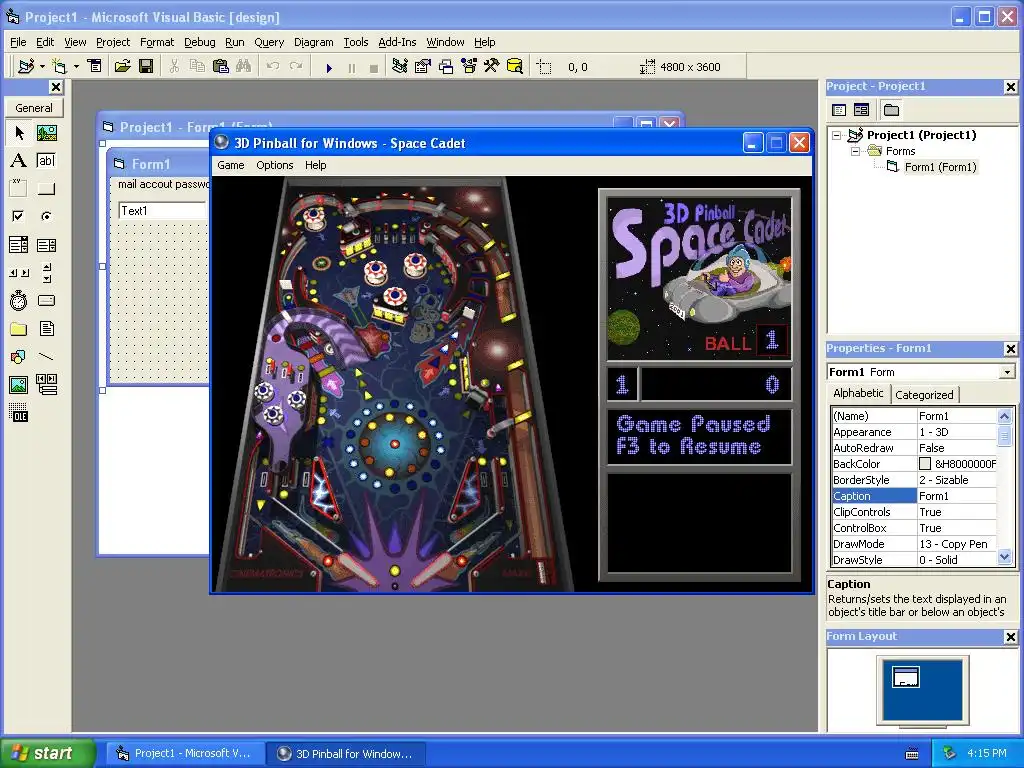The image size is (1024, 768).
Task: Select the CheckBox control in the toolbox
Action: click(x=19, y=216)
